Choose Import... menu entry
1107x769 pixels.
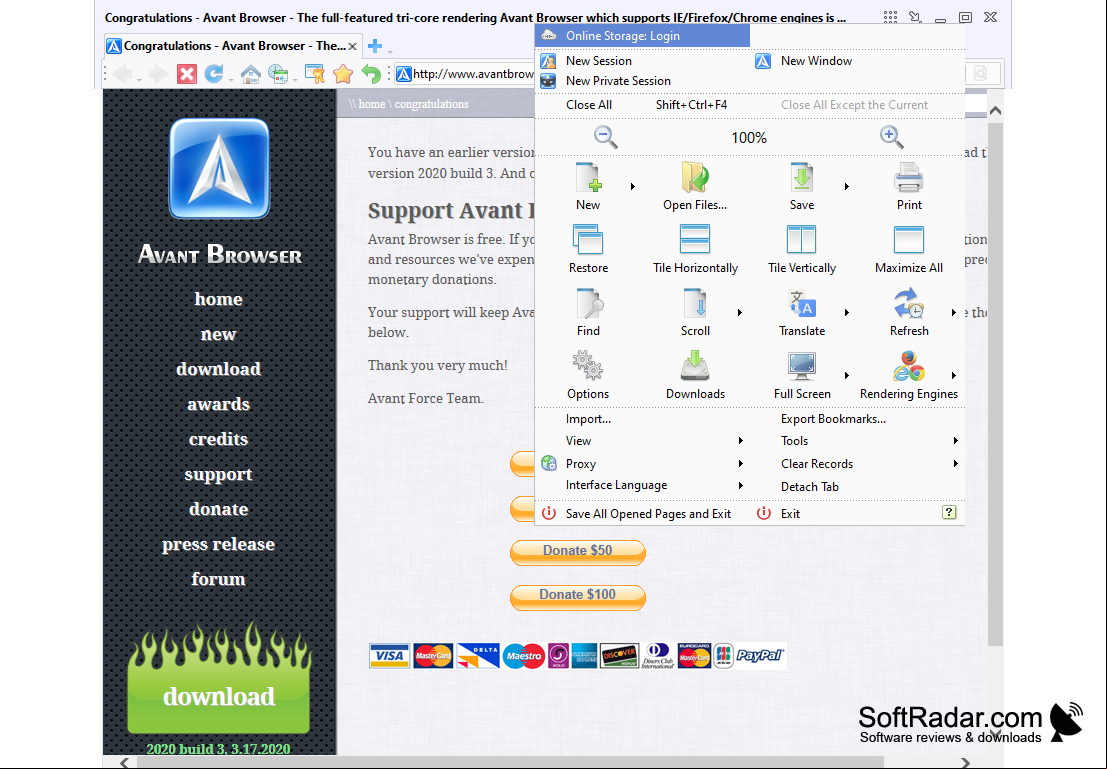(x=642, y=419)
